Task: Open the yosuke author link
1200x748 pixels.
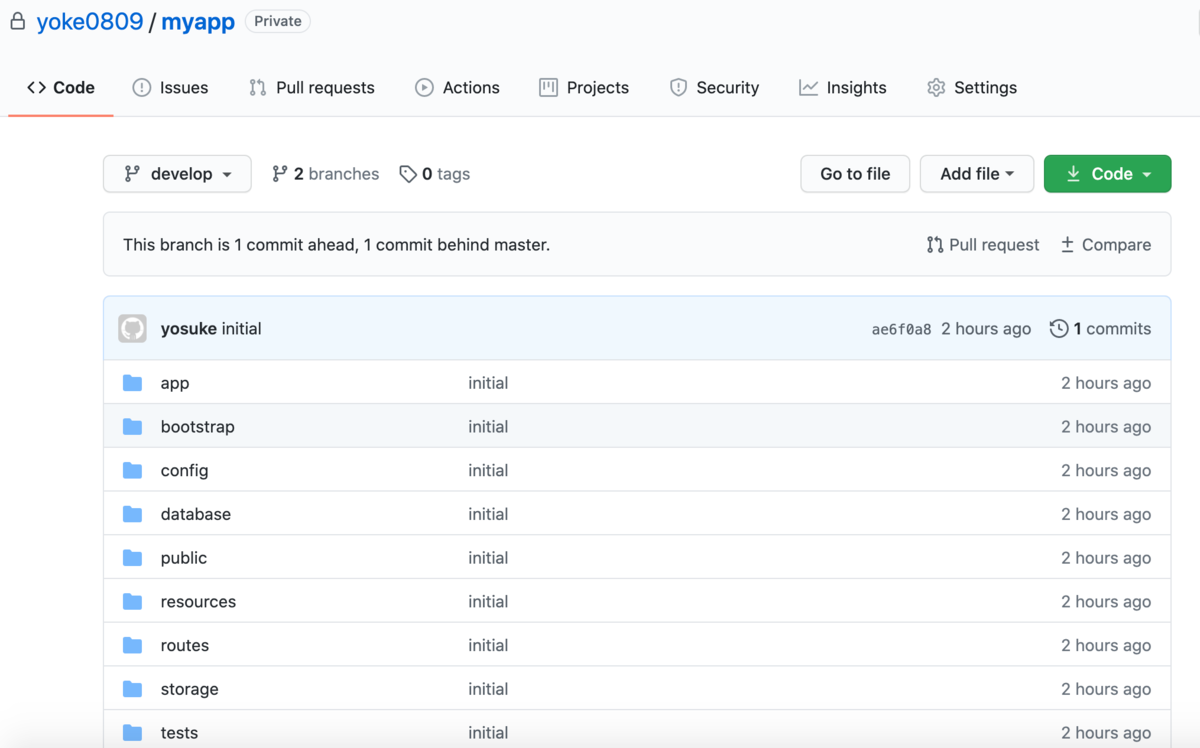Action: point(189,329)
